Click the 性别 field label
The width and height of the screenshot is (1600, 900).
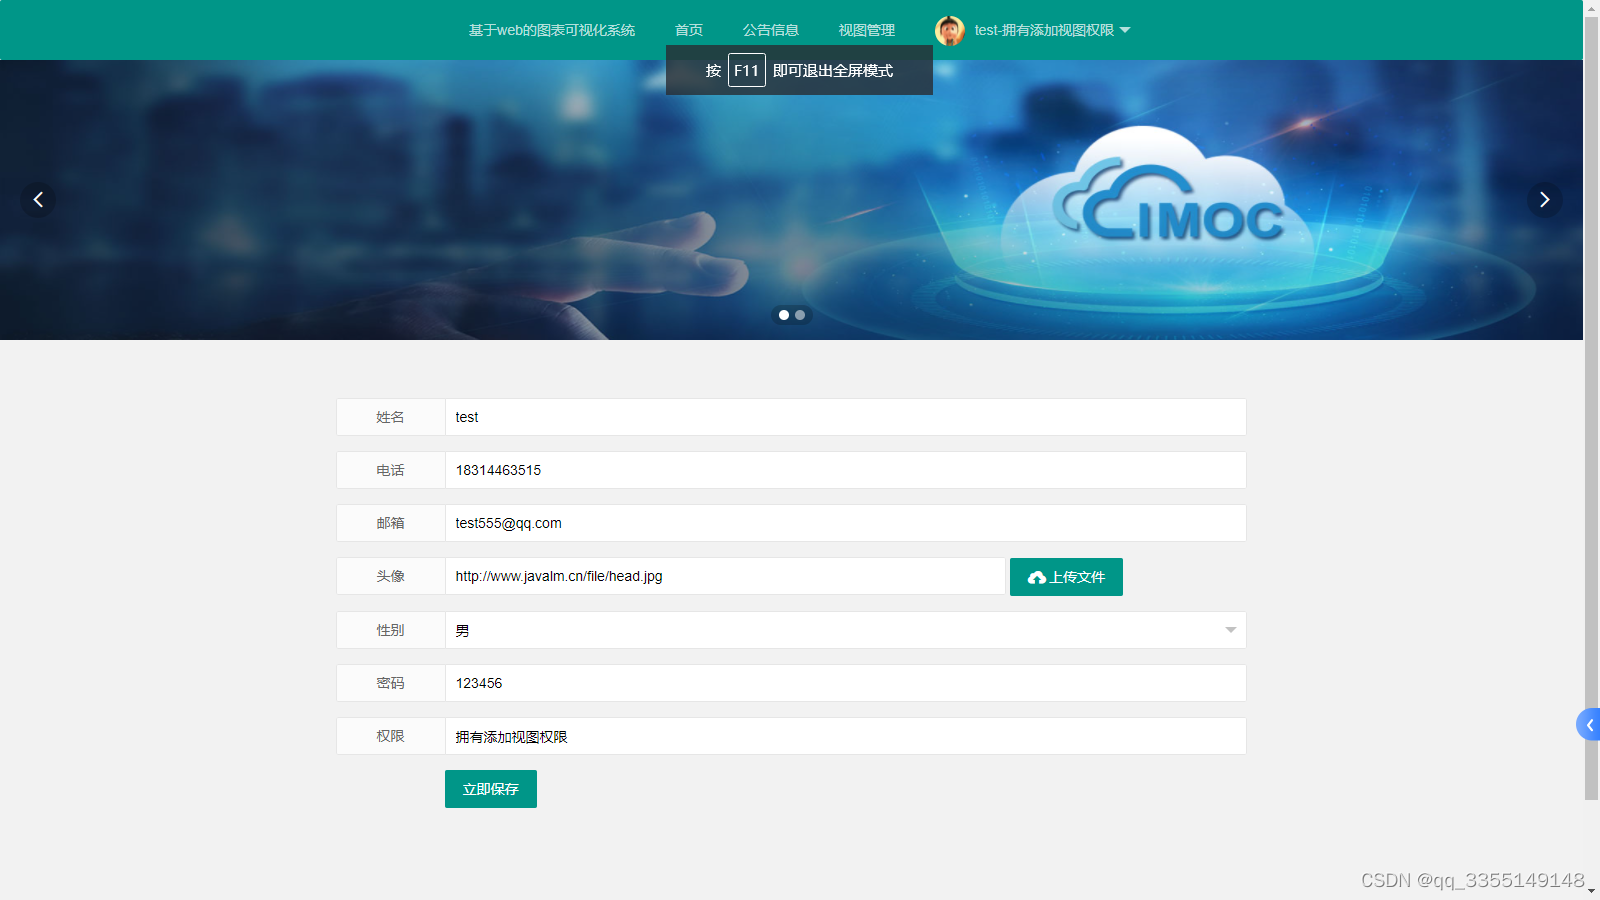coord(390,630)
